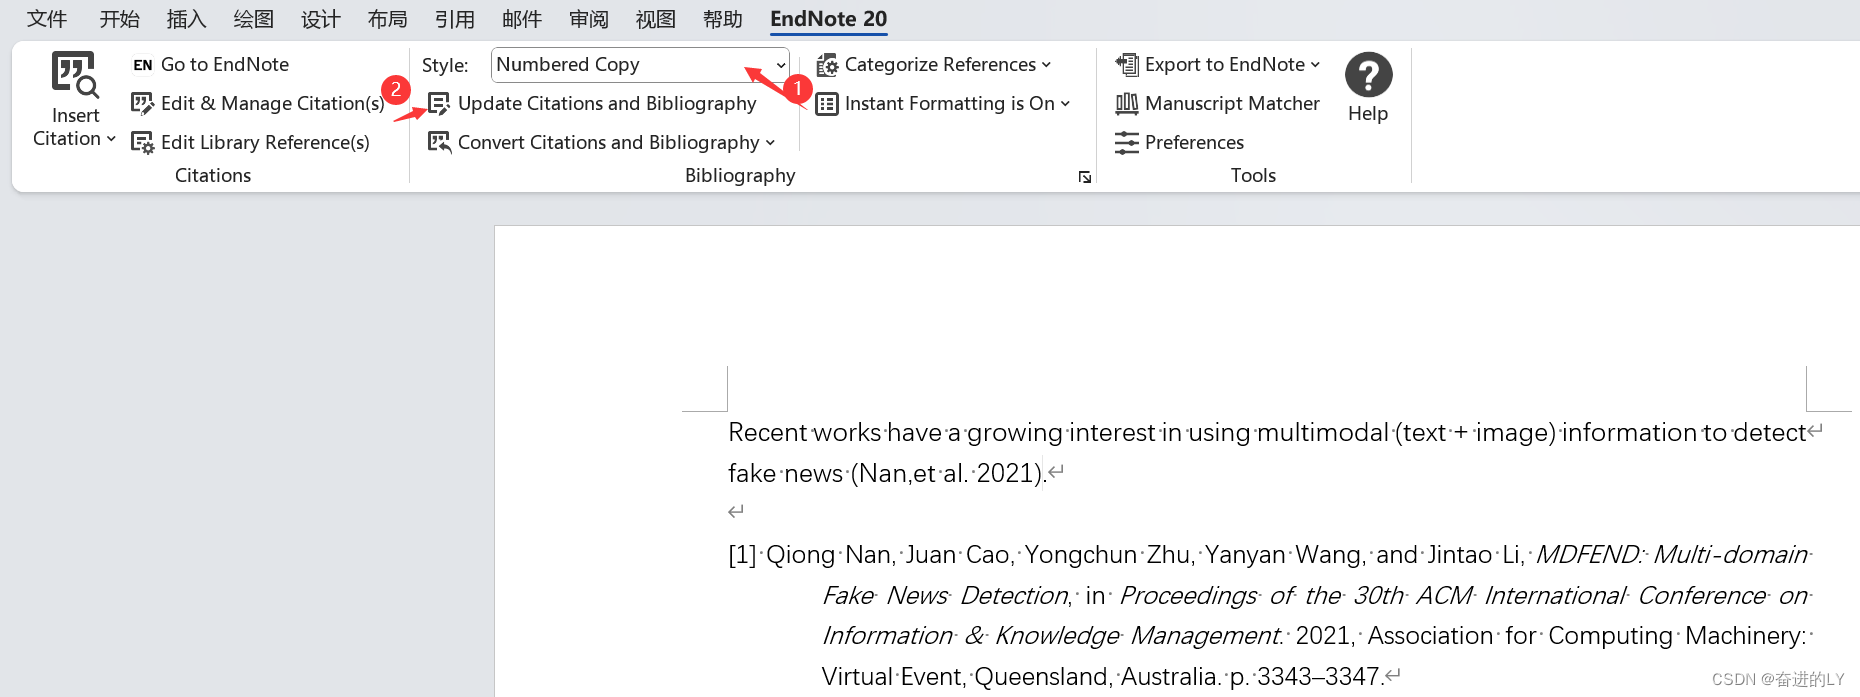Select the EndNote 20 ribbon tab

coord(828,19)
